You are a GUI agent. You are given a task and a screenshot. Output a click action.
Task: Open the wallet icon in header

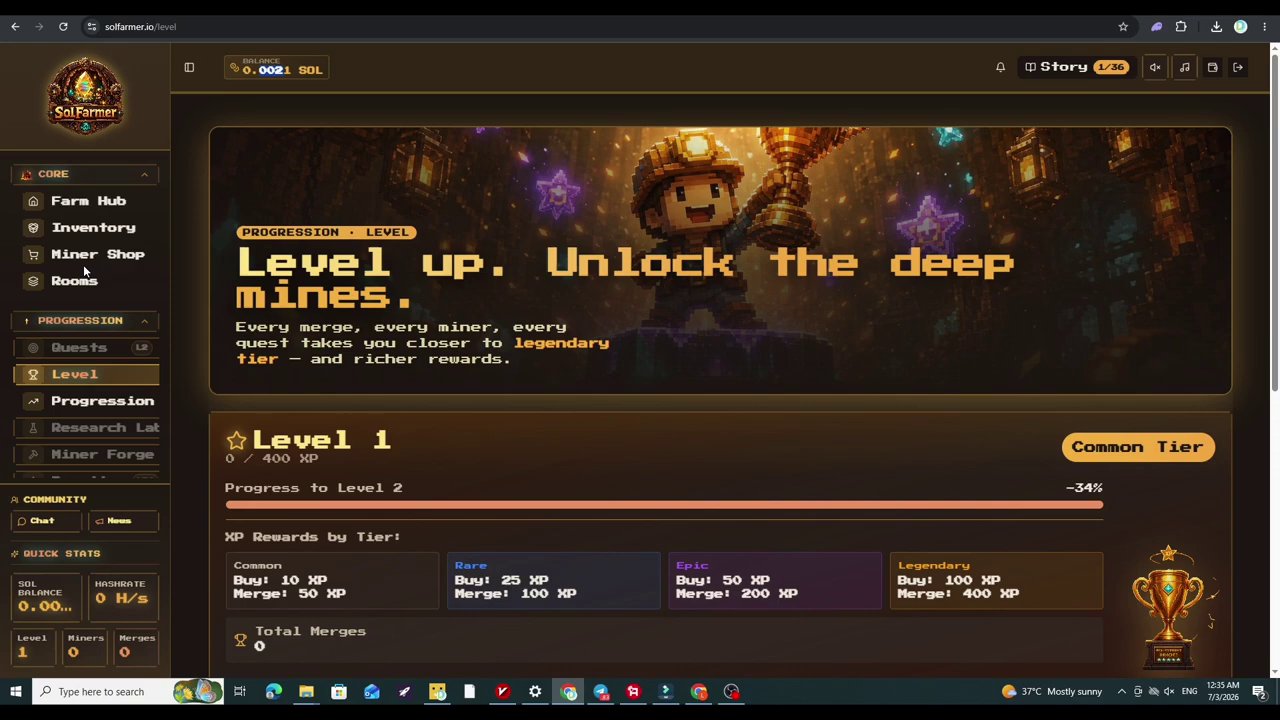pyautogui.click(x=1212, y=67)
